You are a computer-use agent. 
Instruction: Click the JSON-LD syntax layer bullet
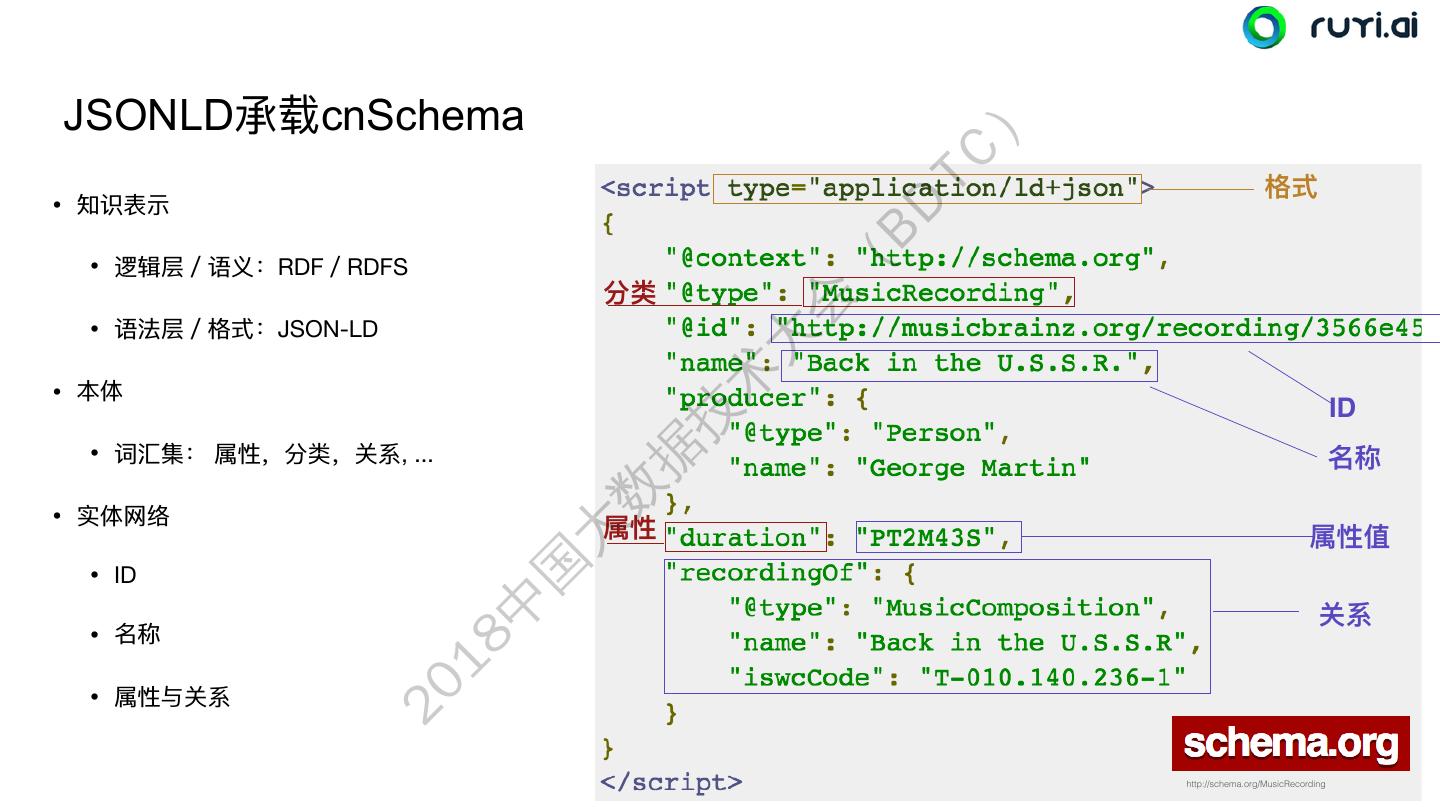(x=246, y=329)
